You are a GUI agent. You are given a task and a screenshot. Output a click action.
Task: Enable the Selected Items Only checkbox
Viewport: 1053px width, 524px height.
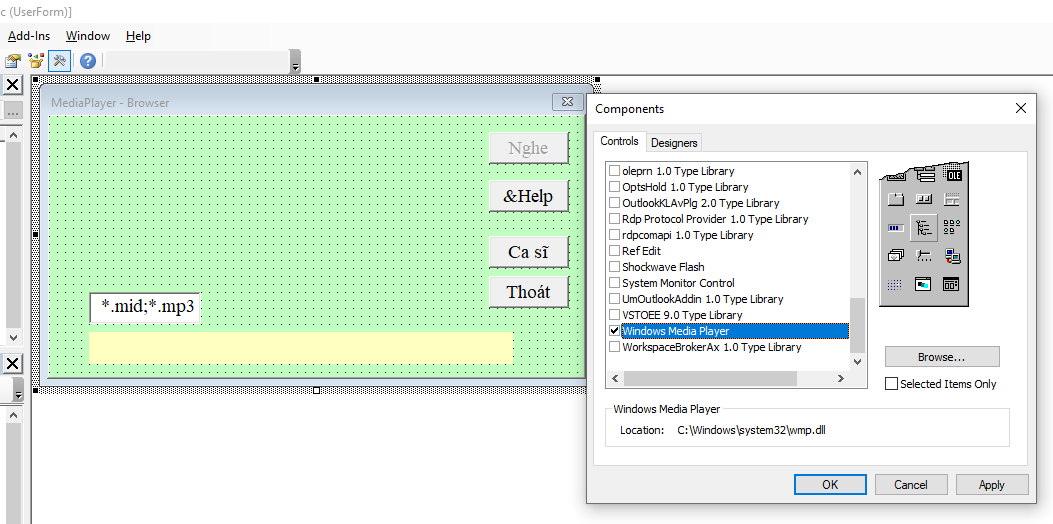[x=891, y=384]
